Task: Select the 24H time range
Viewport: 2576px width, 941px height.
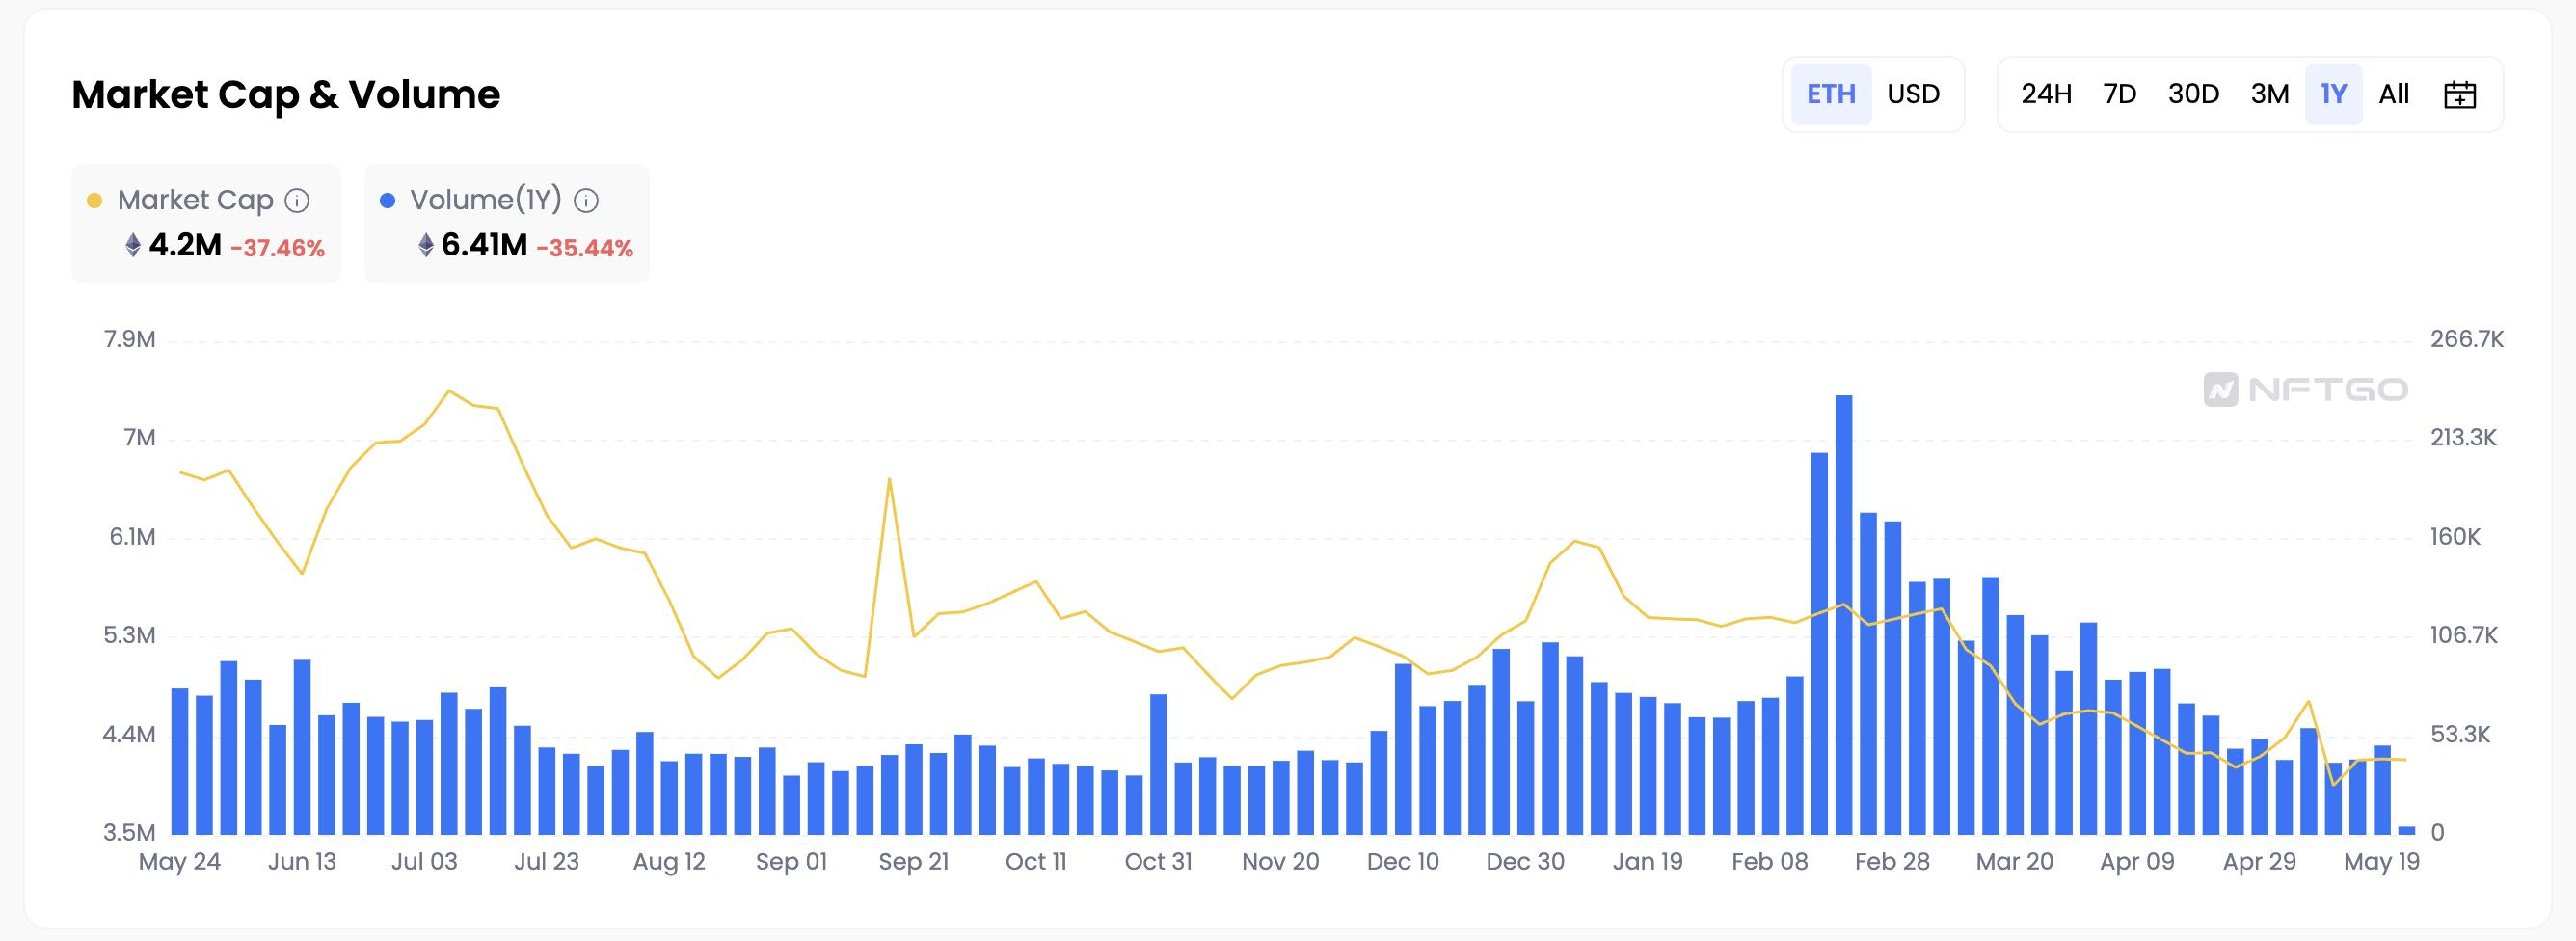Action: [2045, 95]
